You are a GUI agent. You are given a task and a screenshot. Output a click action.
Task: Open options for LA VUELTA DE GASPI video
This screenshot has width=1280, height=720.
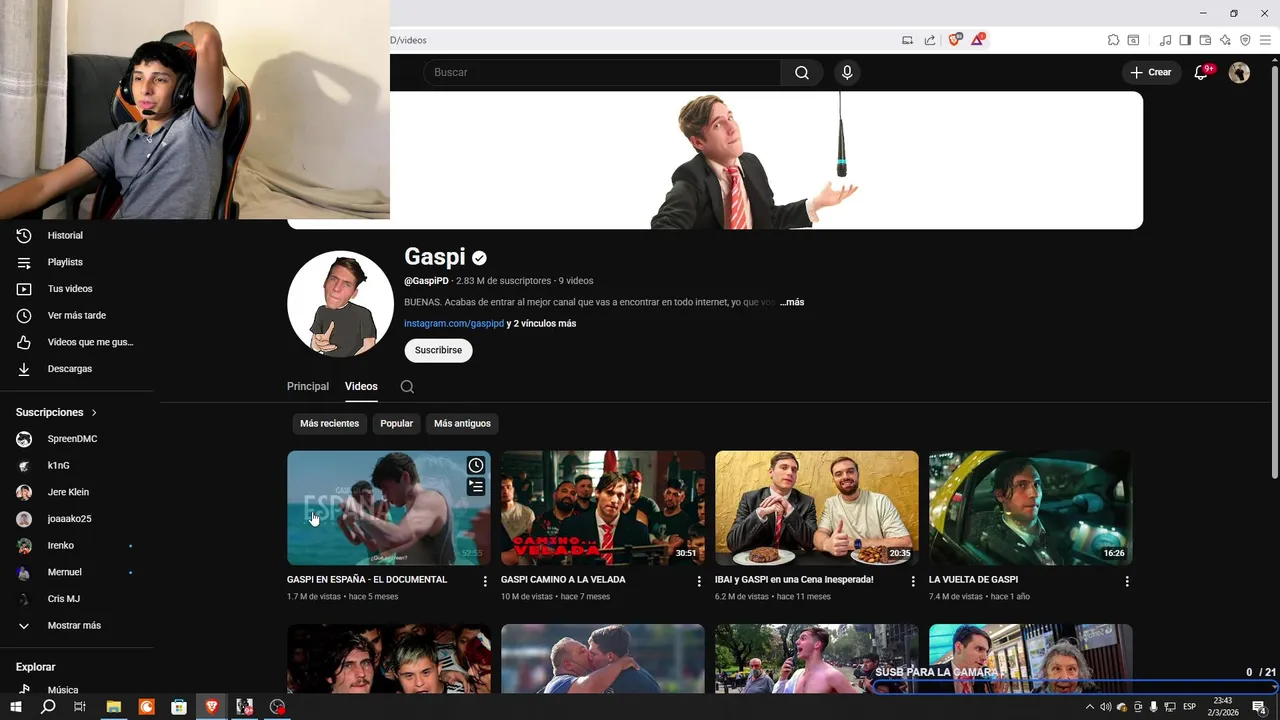click(x=1127, y=581)
